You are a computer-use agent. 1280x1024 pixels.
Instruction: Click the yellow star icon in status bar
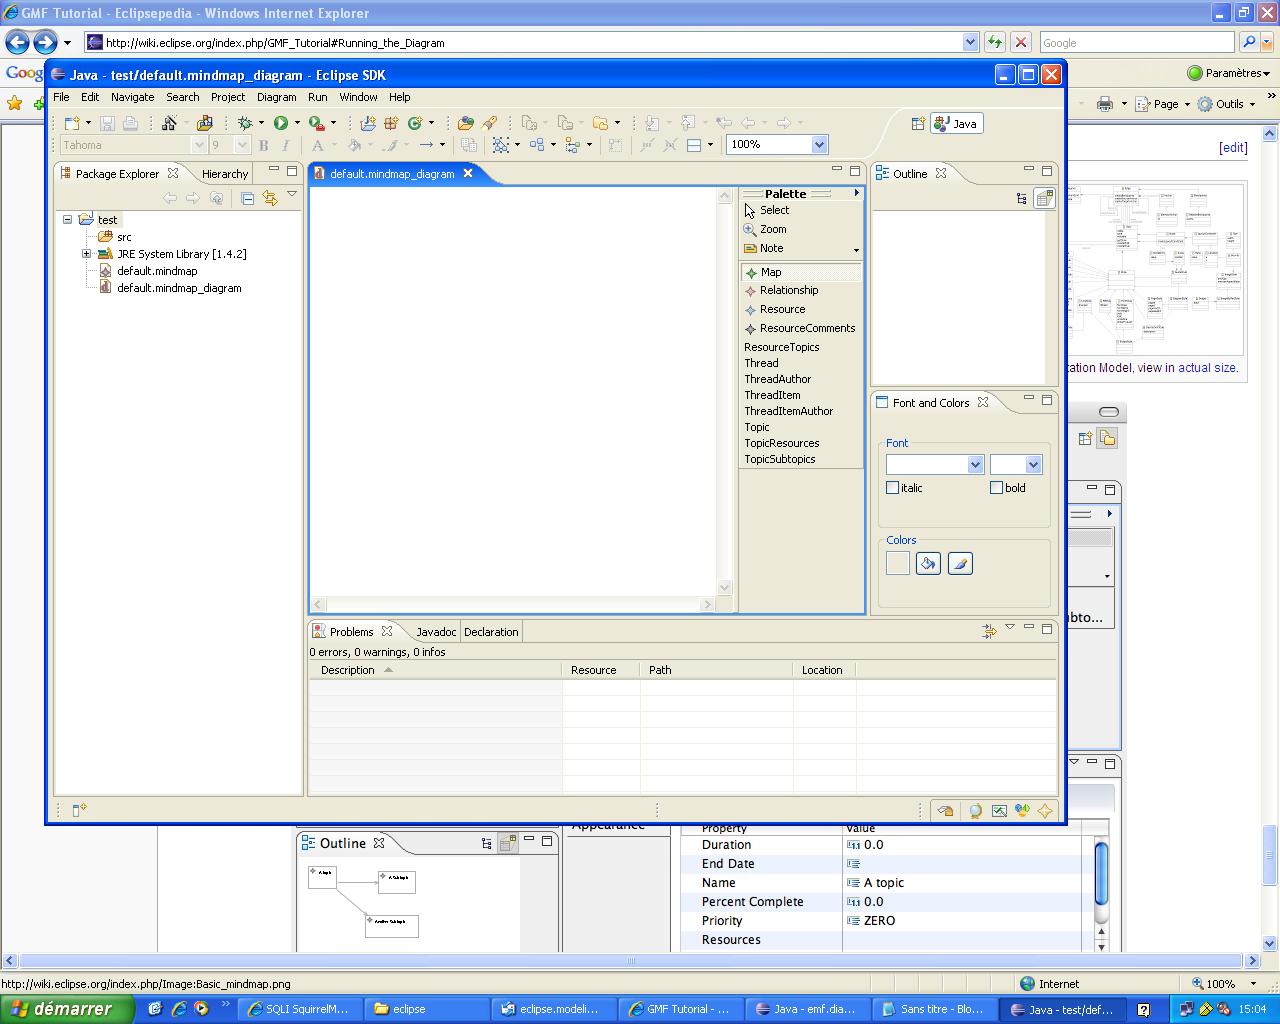(1045, 811)
